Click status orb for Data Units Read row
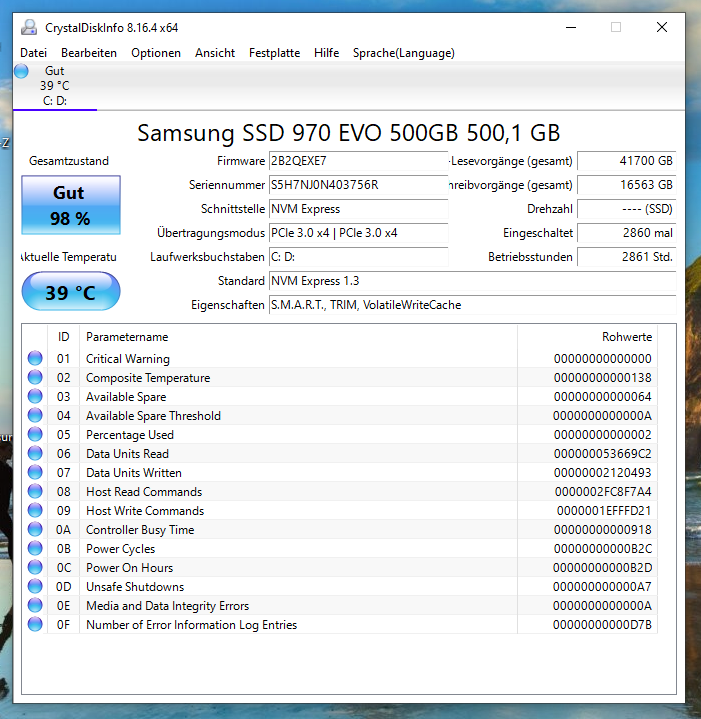This screenshot has width=701, height=719. point(35,453)
